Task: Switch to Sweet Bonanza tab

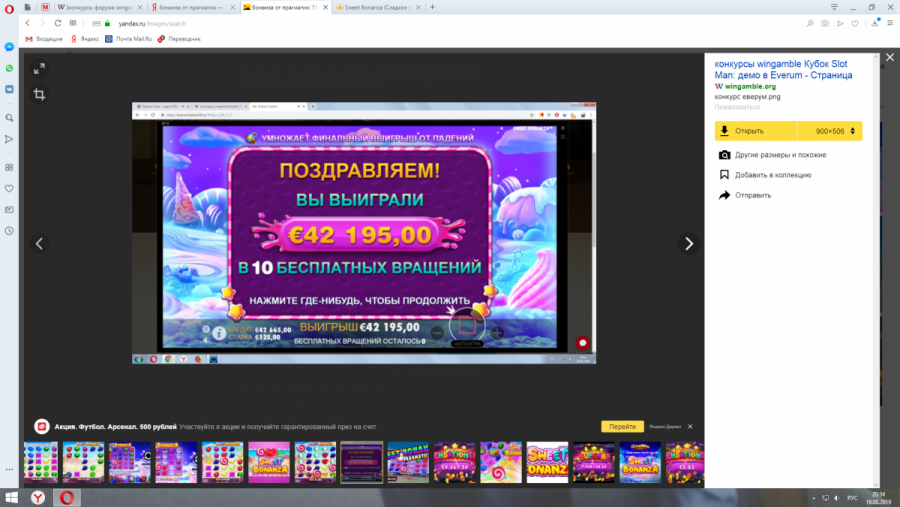Action: pos(377,7)
